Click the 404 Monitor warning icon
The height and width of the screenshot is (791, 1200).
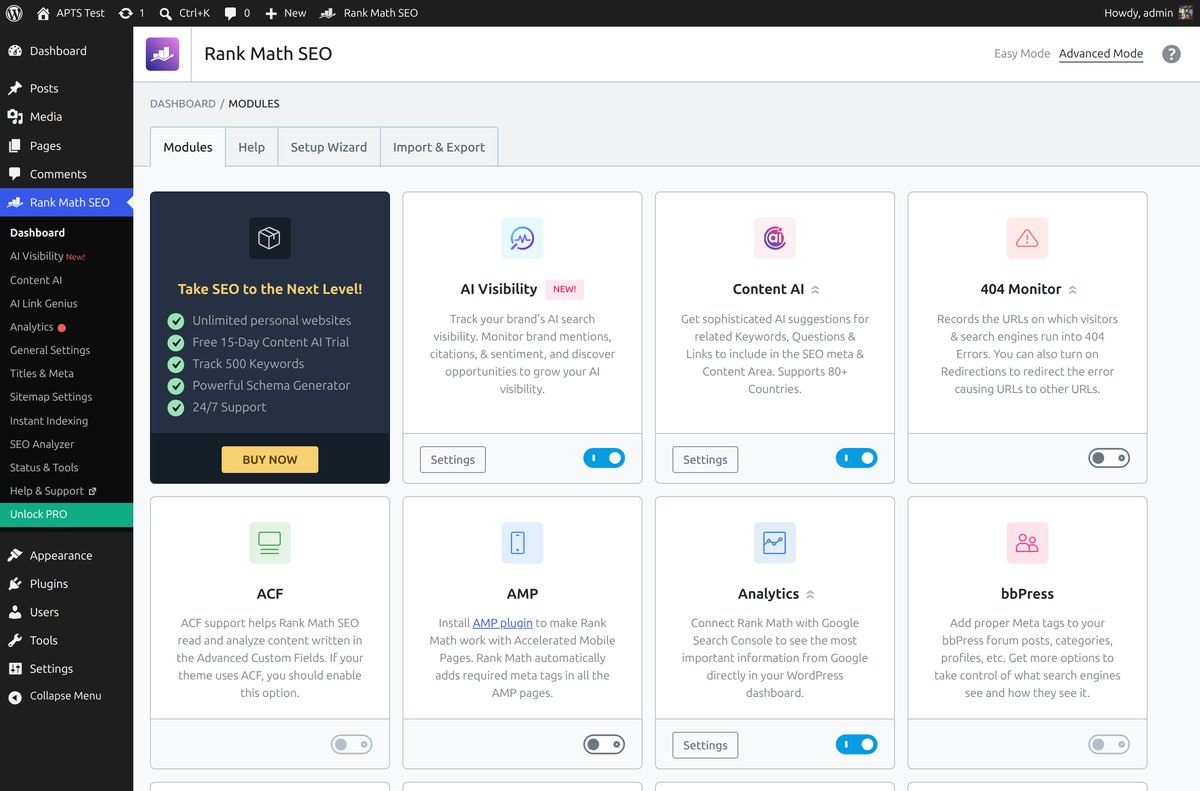click(1027, 238)
